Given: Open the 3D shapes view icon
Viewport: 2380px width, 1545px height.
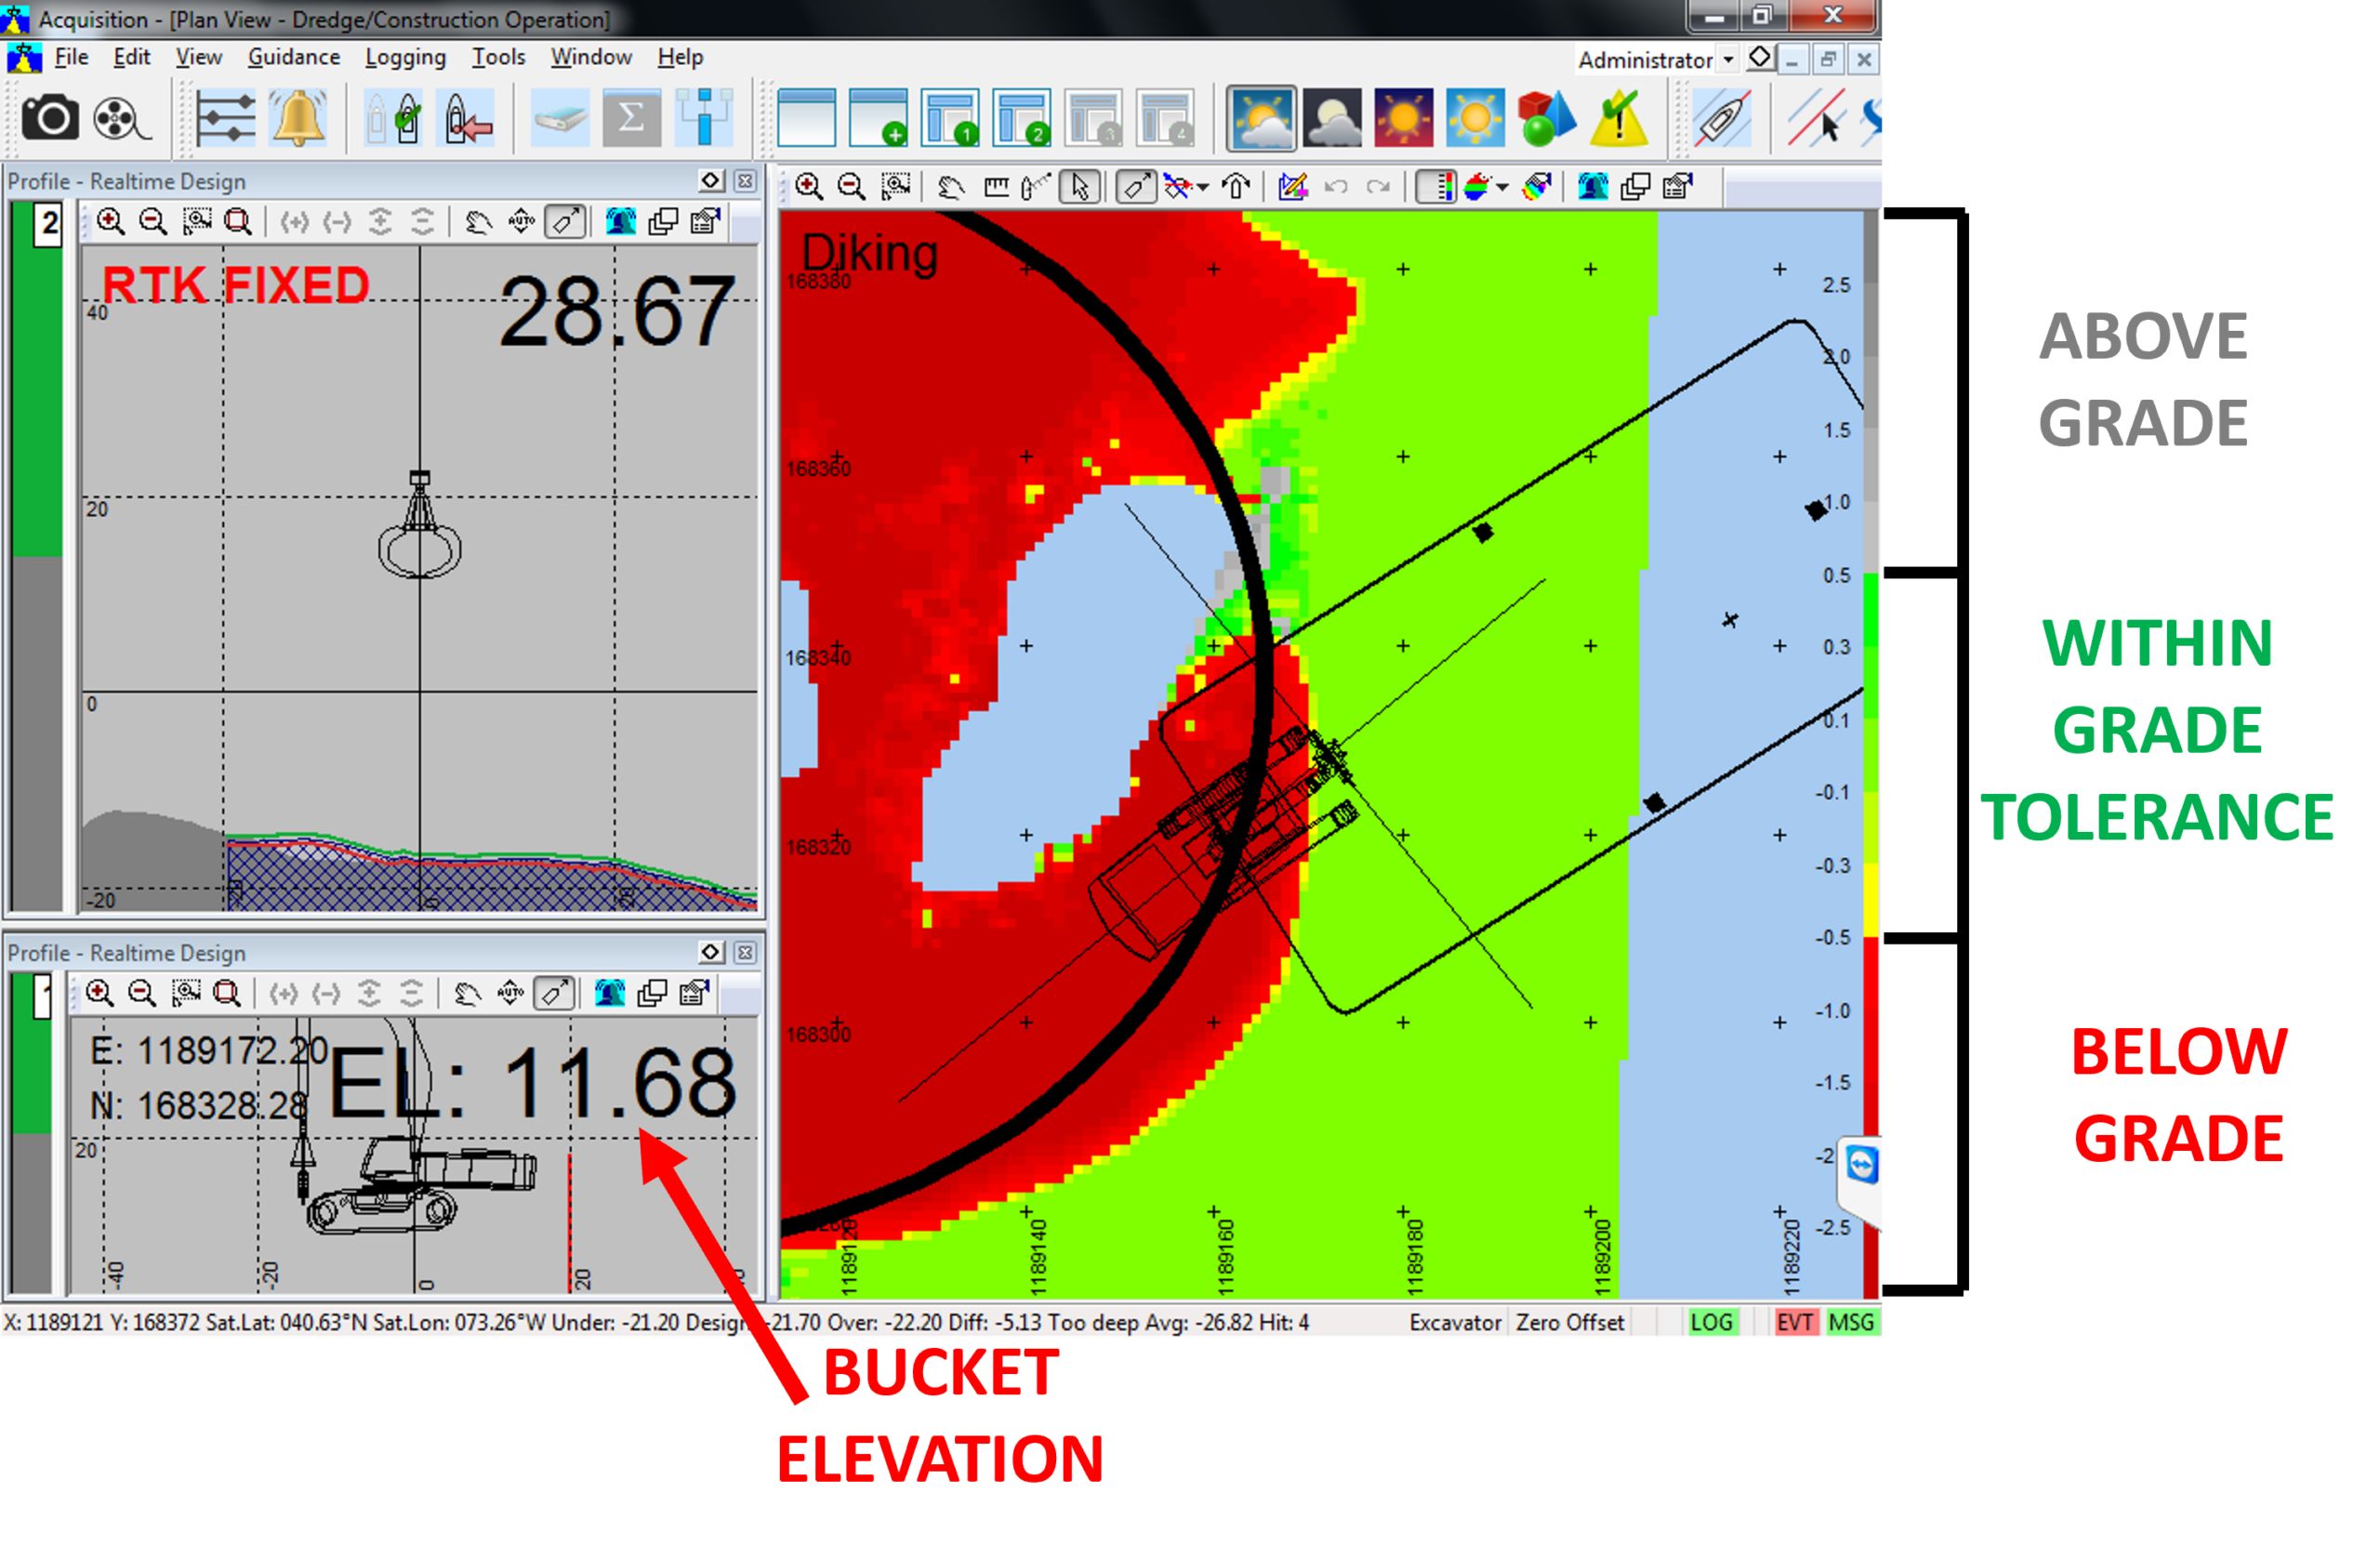Looking at the screenshot, I should tap(1545, 118).
